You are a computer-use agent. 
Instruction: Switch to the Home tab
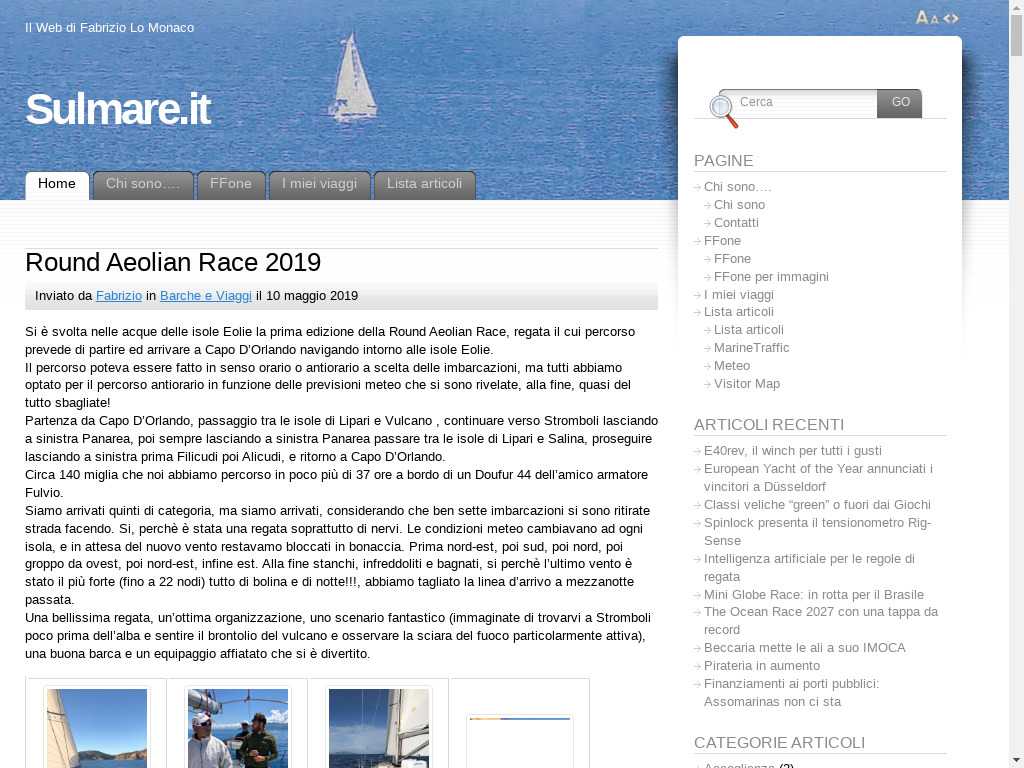coord(57,184)
